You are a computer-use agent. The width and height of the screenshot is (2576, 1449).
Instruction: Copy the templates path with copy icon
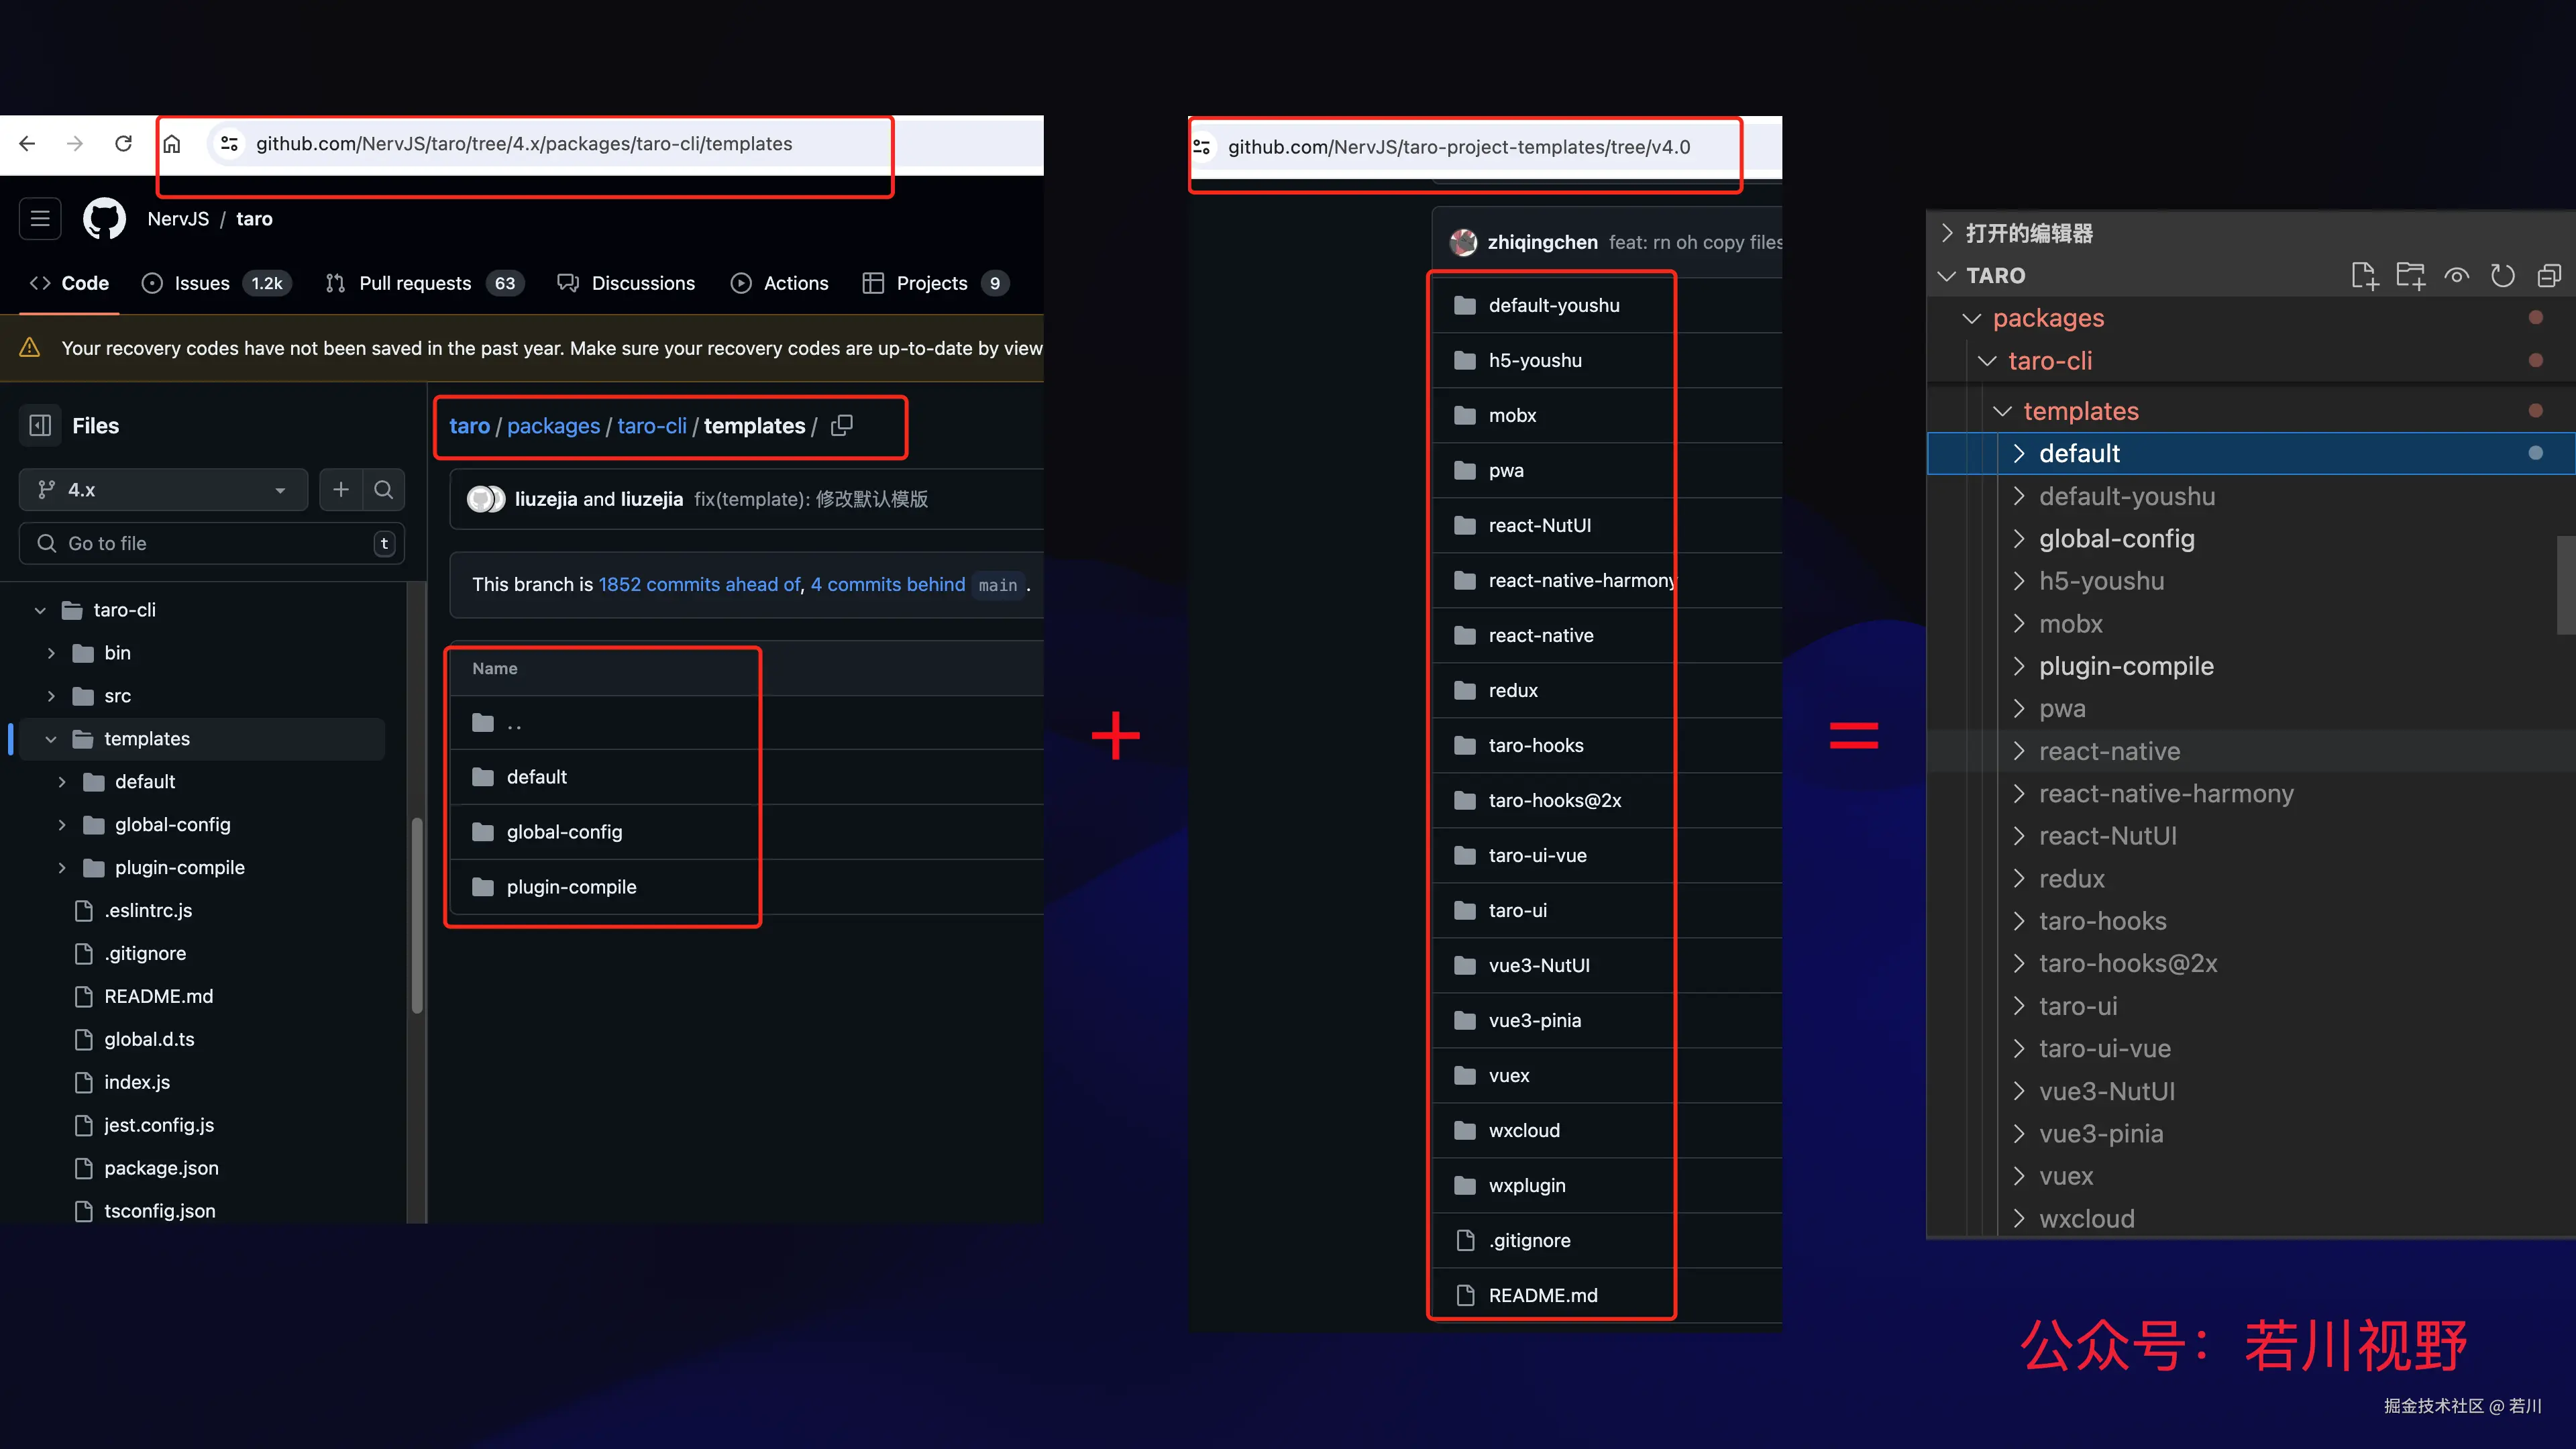coord(842,425)
